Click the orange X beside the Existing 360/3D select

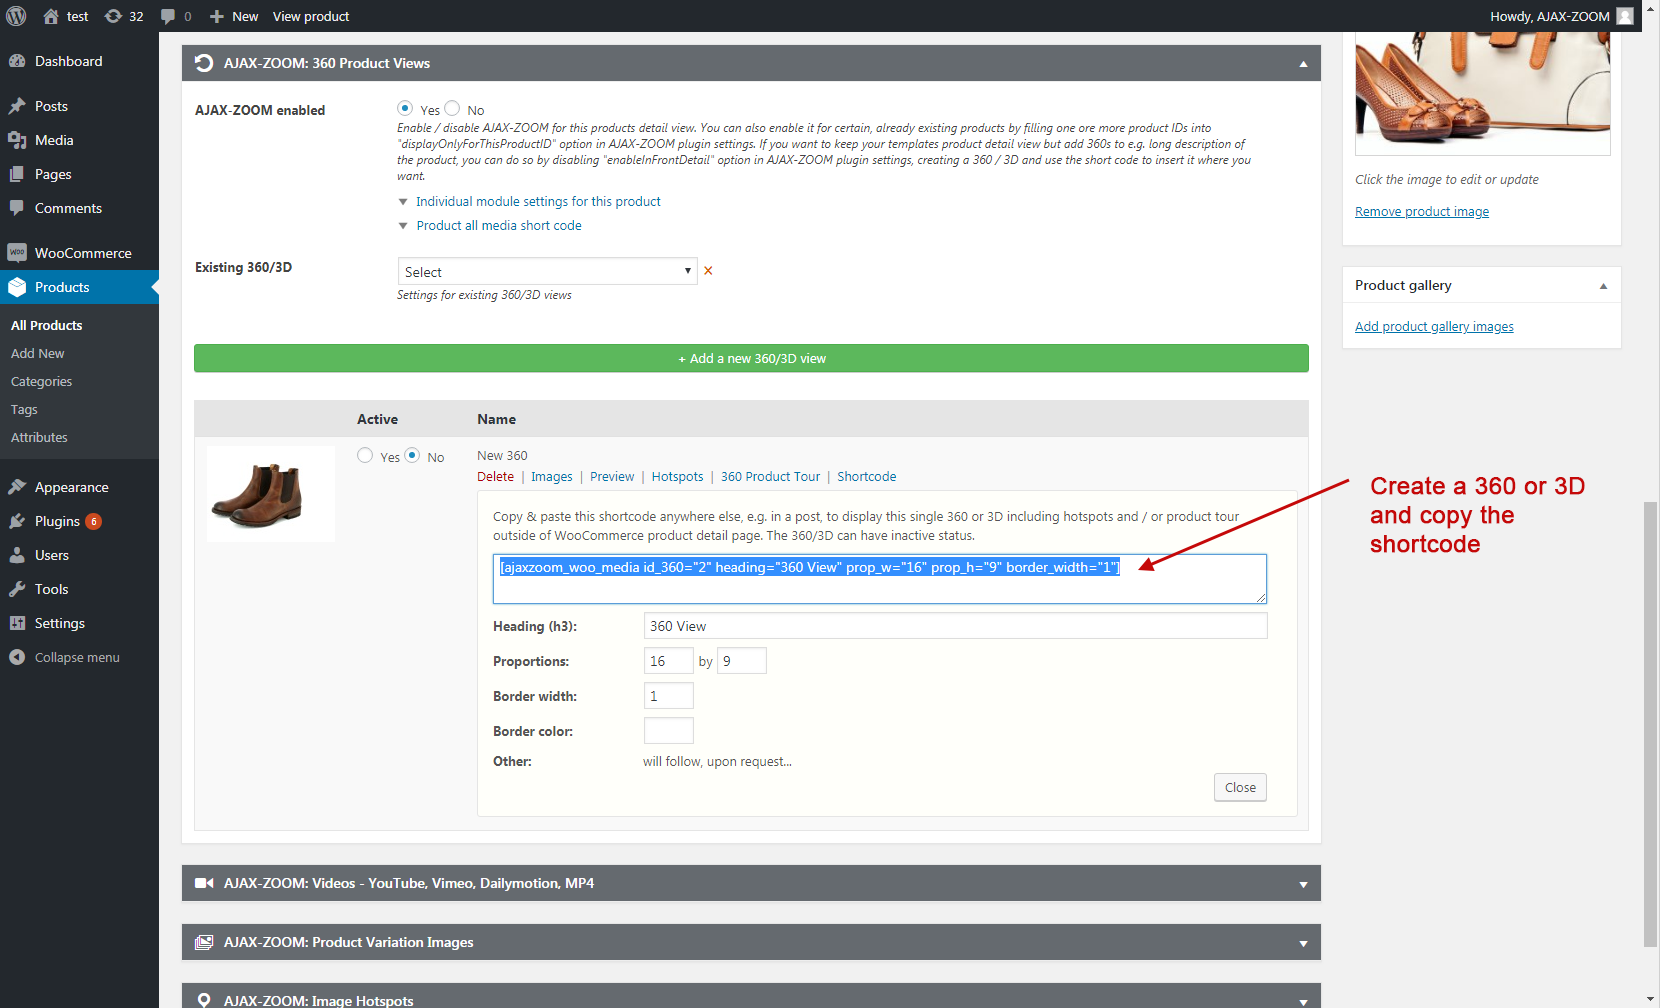click(x=708, y=271)
